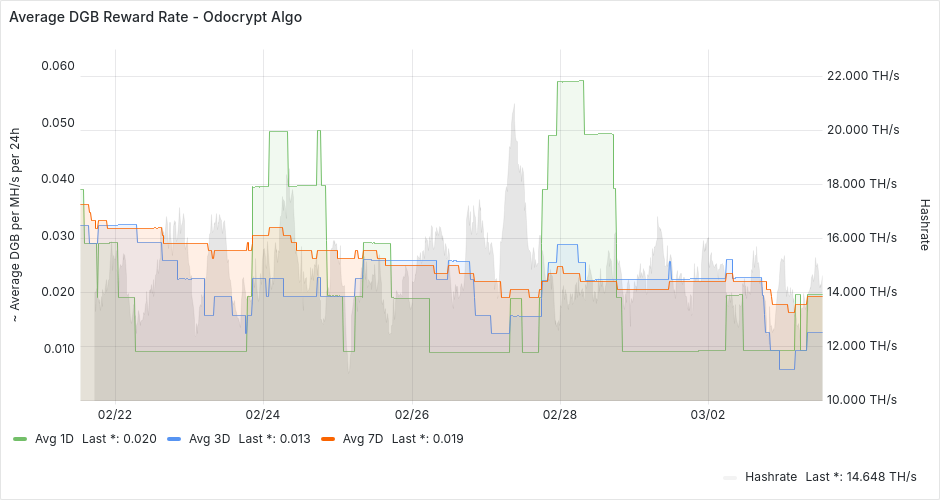
Task: Click the 'Average DGB per MH/s per 24h' axis title
Action: (15, 224)
